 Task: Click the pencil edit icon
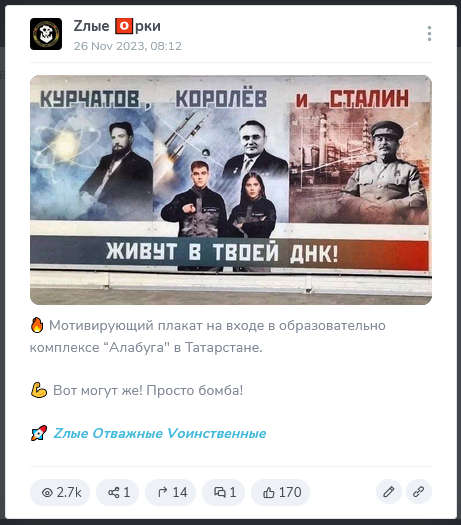(388, 492)
